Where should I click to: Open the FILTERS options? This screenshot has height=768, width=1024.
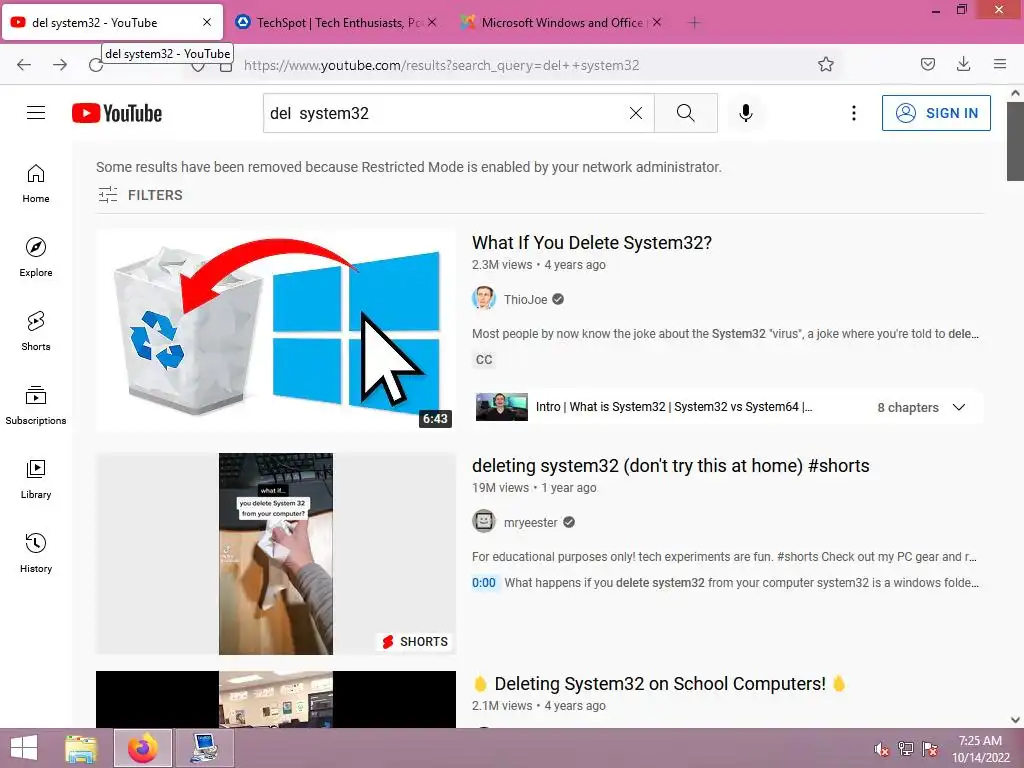140,195
